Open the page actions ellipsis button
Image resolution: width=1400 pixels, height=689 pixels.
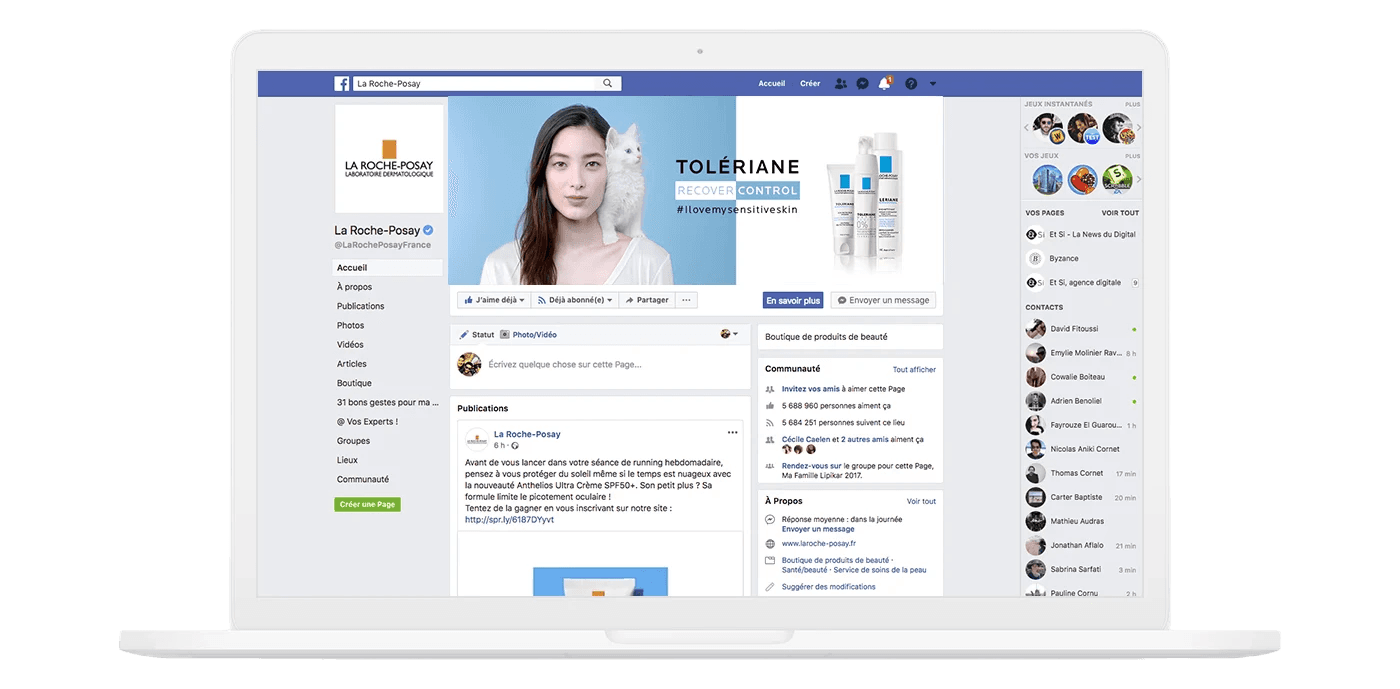(686, 300)
